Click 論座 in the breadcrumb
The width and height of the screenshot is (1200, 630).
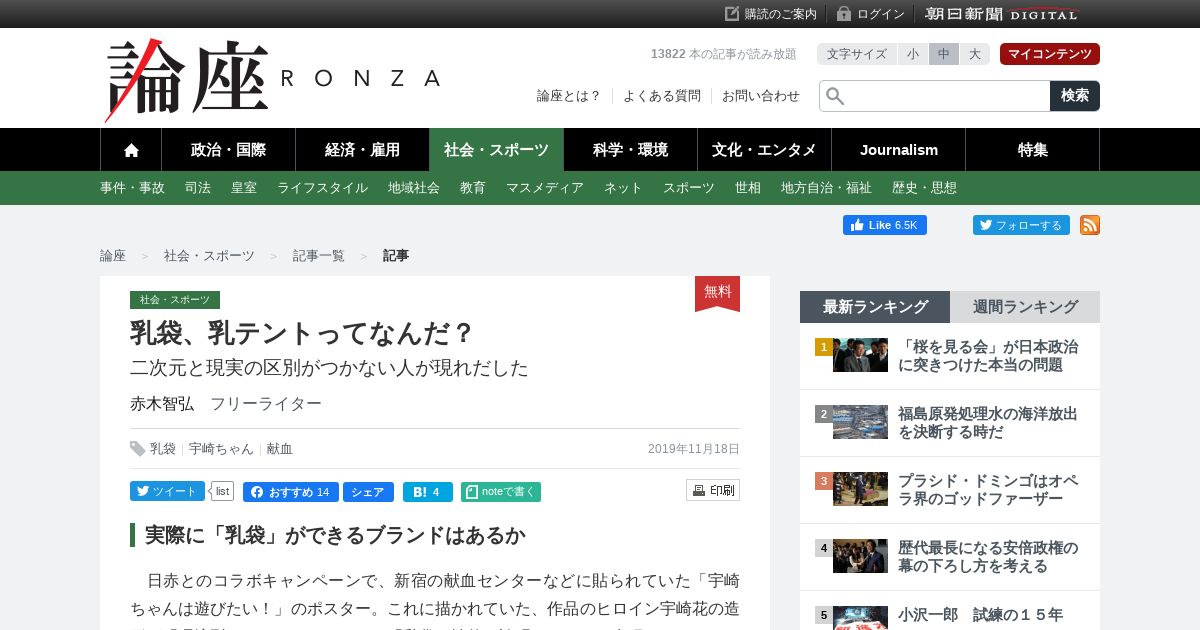[113, 256]
